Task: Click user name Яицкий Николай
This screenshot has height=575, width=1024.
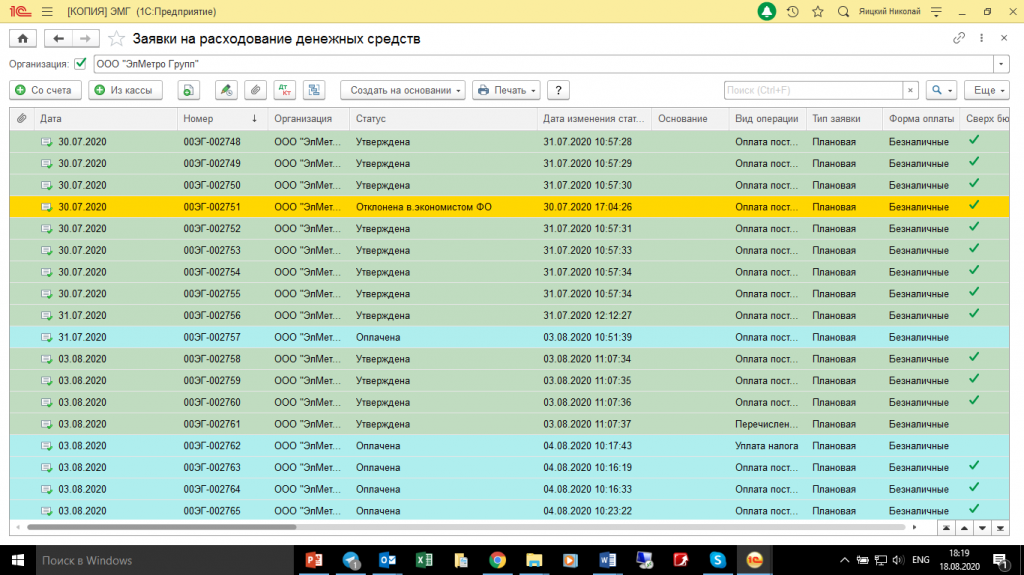Action: 889,12
